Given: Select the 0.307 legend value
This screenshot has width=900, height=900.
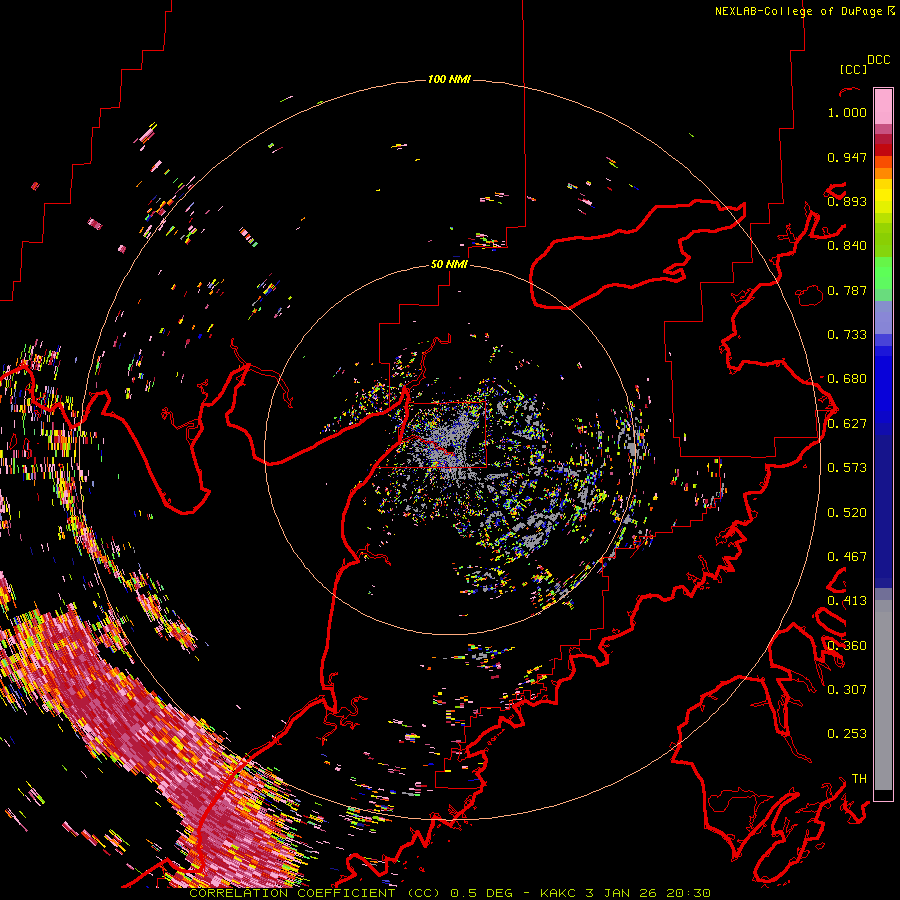Looking at the screenshot, I should click(847, 690).
